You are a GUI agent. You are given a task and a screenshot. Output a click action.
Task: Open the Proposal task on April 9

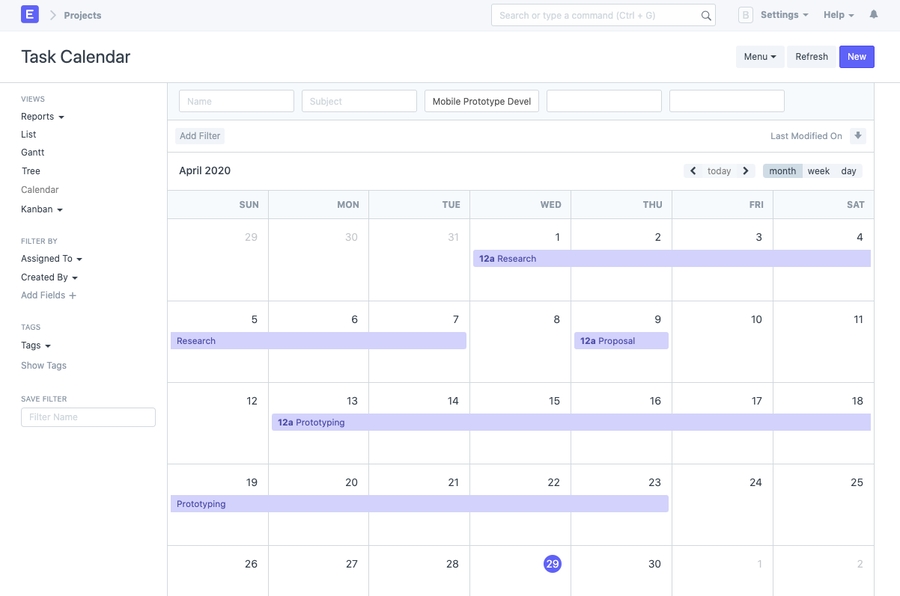click(x=621, y=341)
